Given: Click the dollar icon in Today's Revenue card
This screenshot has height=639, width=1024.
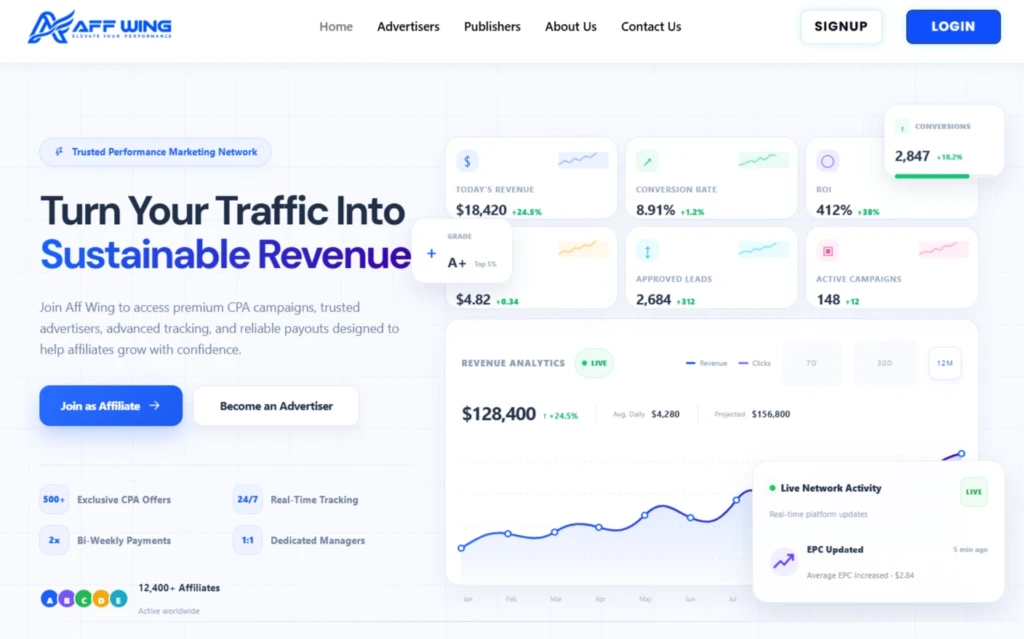Looking at the screenshot, I should (x=467, y=161).
